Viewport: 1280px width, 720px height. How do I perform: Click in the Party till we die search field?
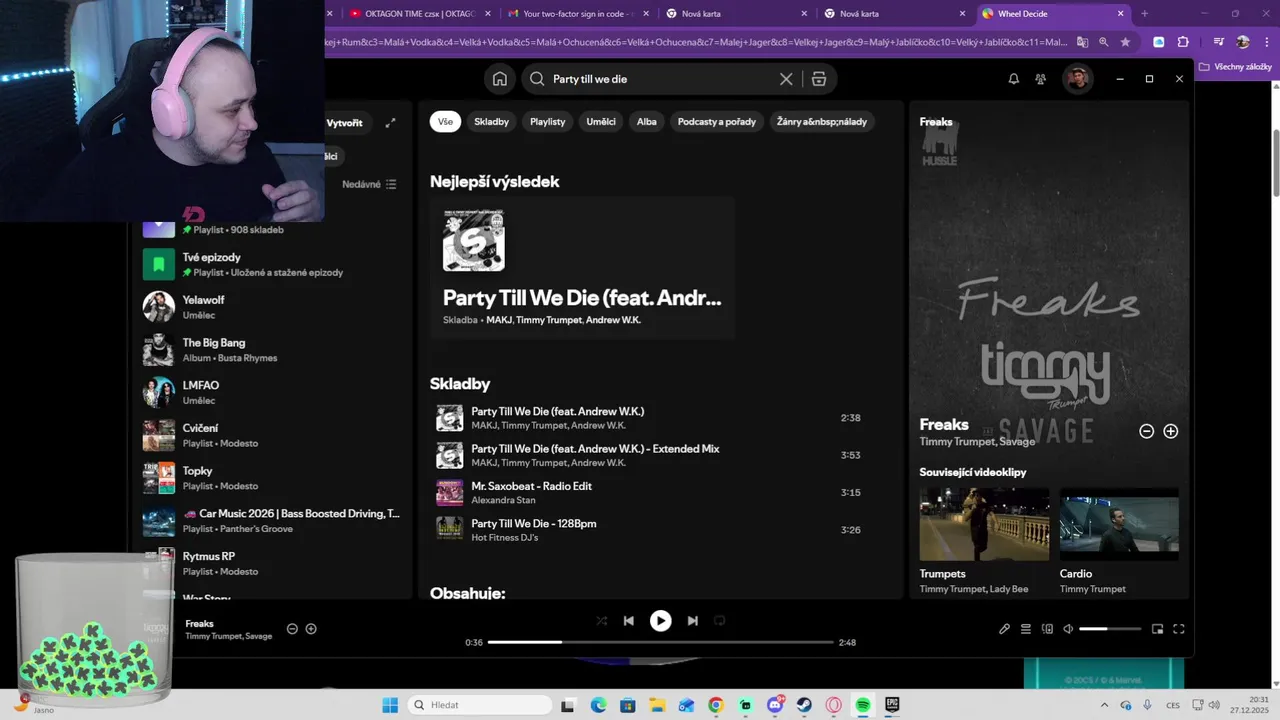(x=662, y=79)
